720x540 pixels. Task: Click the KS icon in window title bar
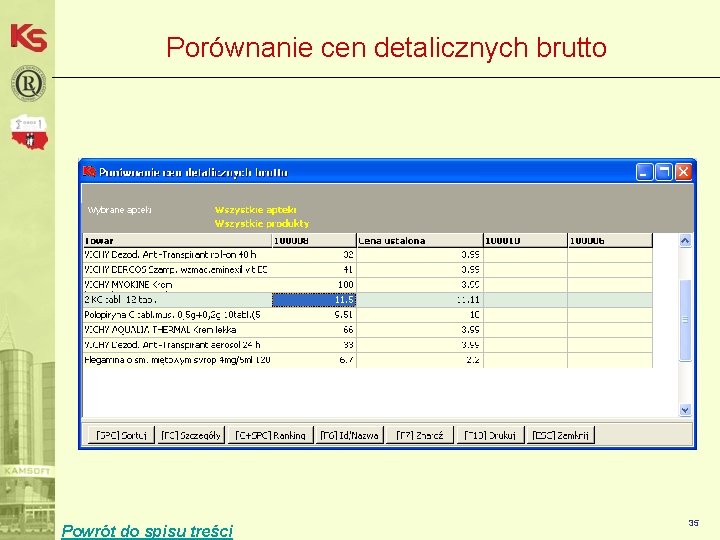click(89, 172)
